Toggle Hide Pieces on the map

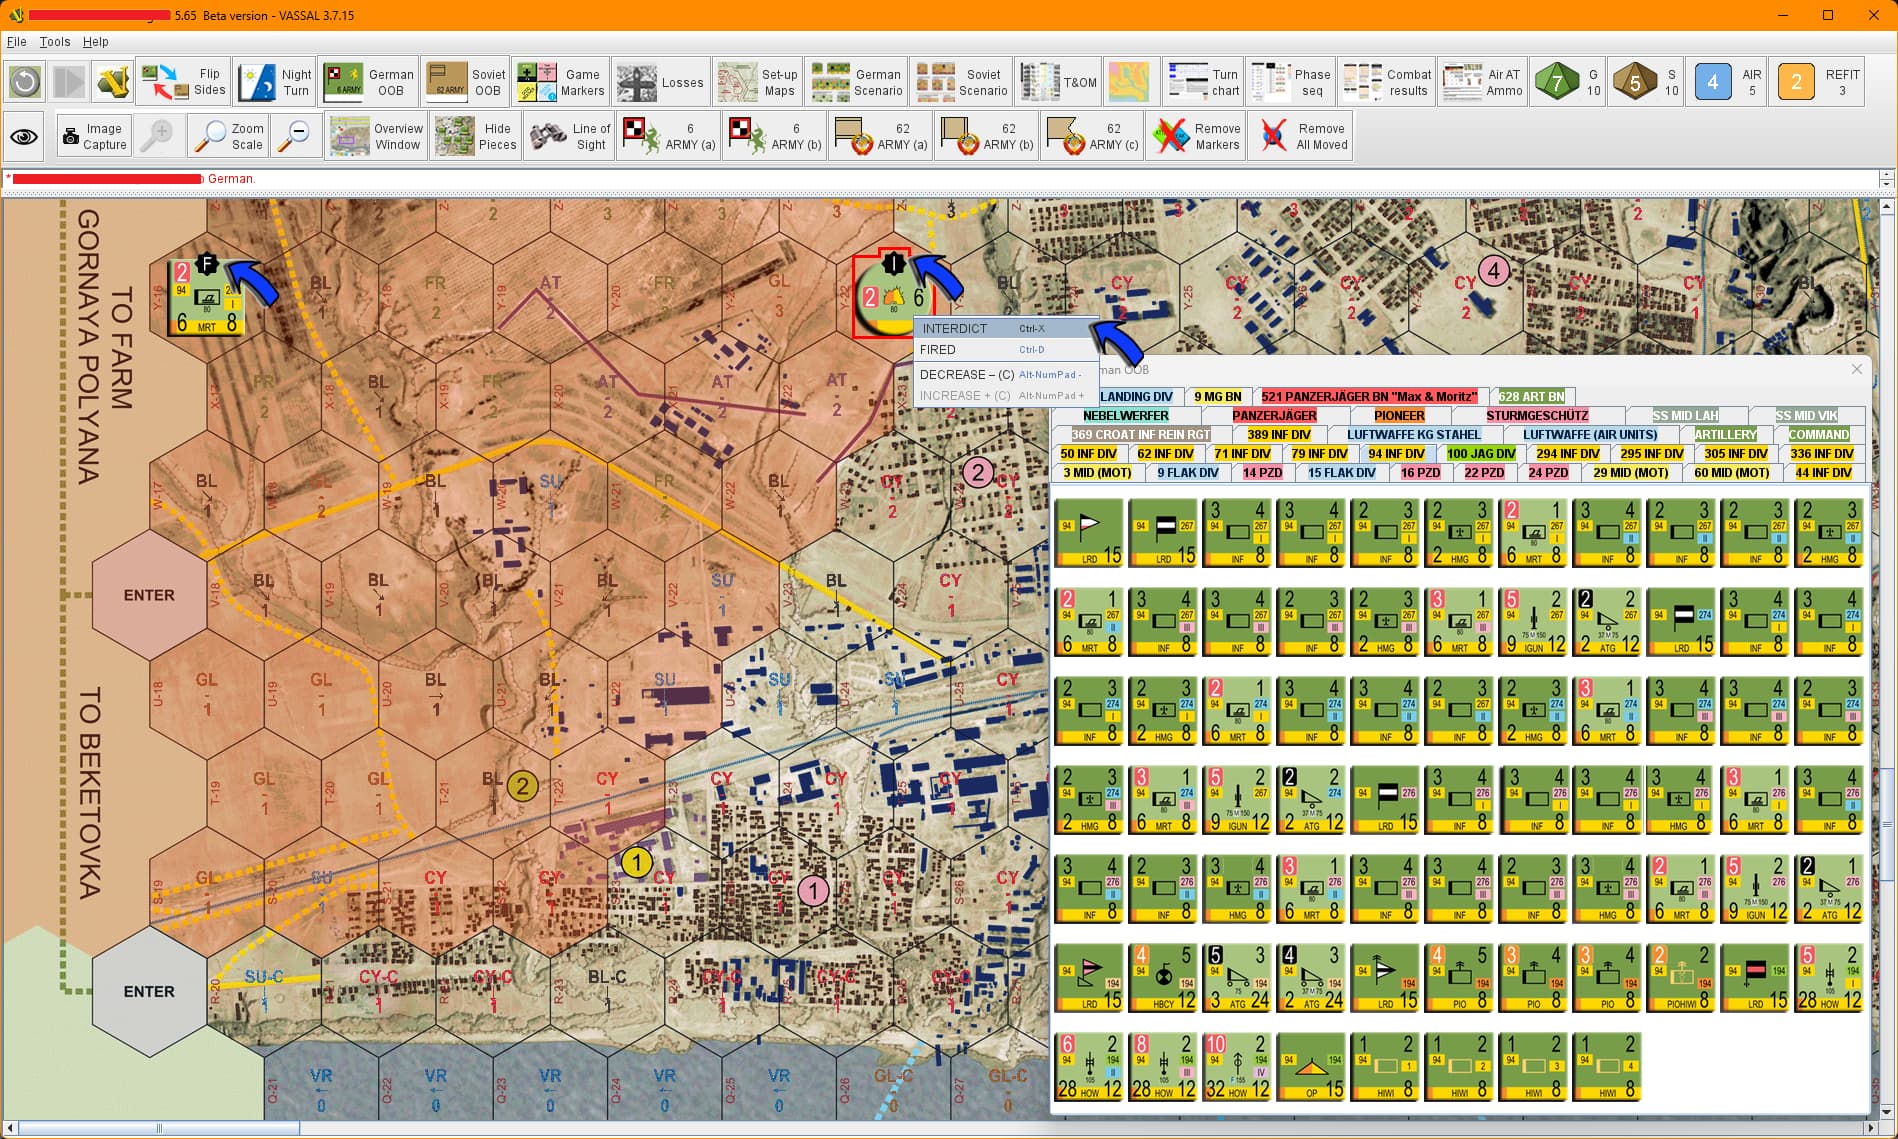click(476, 136)
